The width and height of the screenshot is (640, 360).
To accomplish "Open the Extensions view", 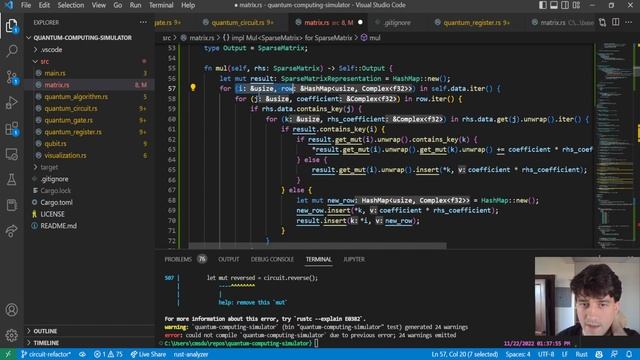I will 11,129.
